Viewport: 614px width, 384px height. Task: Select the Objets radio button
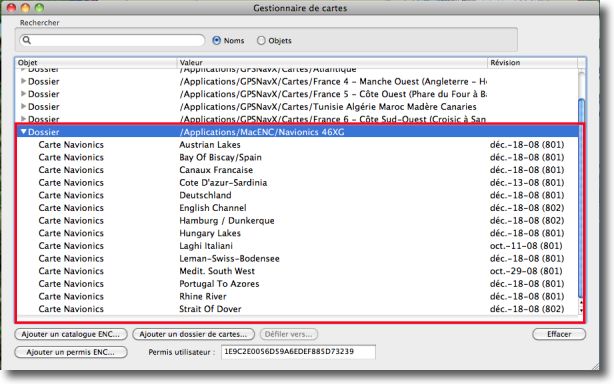261,40
